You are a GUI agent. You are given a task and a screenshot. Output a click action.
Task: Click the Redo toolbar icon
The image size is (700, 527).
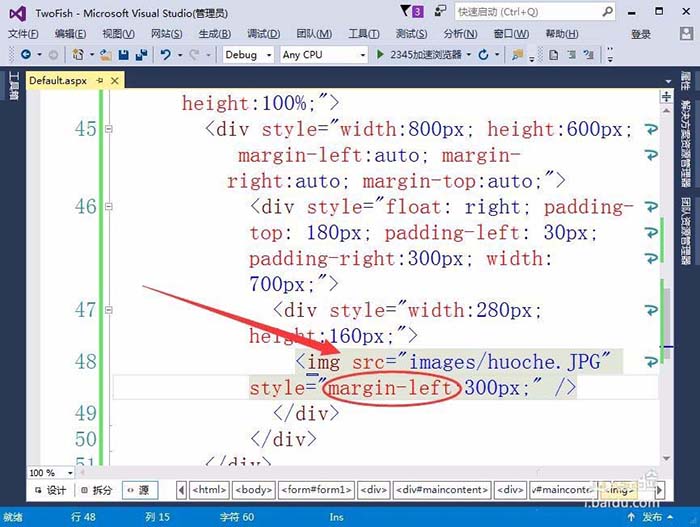pyautogui.click(x=194, y=55)
